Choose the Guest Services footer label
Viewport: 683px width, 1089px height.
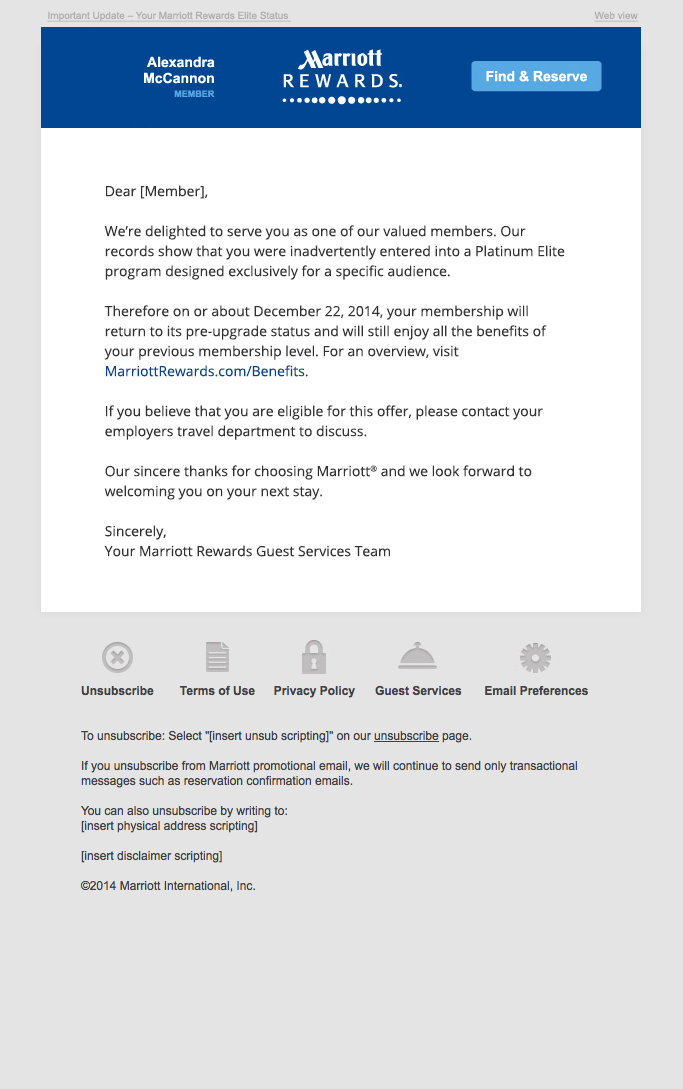coord(418,691)
